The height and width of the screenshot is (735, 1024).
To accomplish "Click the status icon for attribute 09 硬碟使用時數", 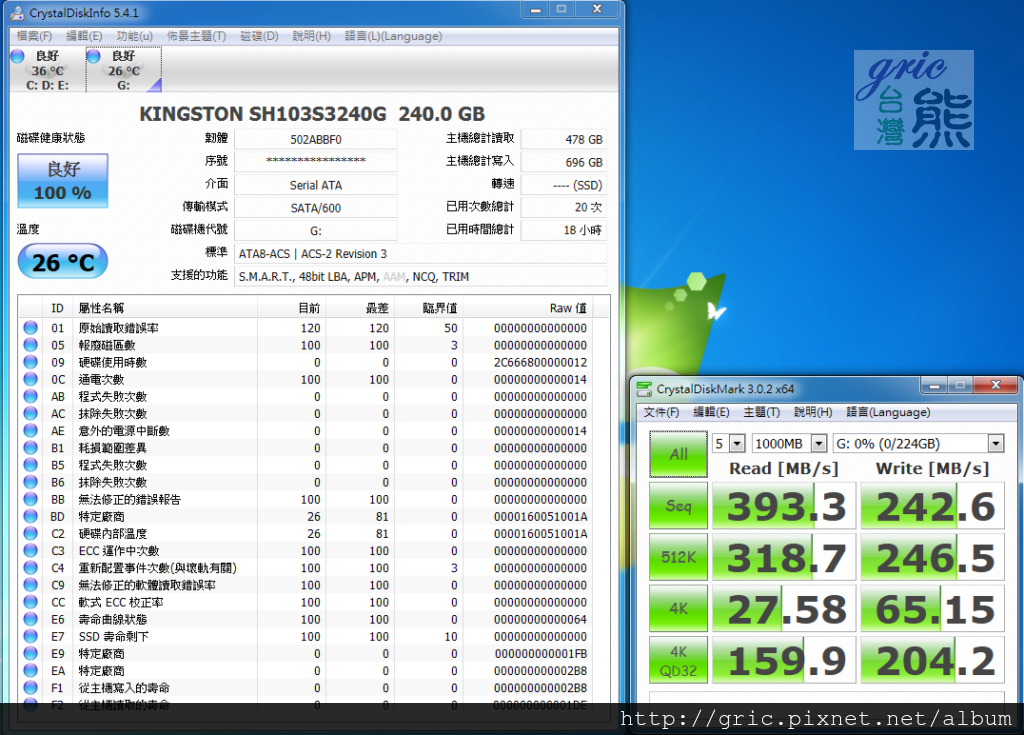I will point(30,361).
